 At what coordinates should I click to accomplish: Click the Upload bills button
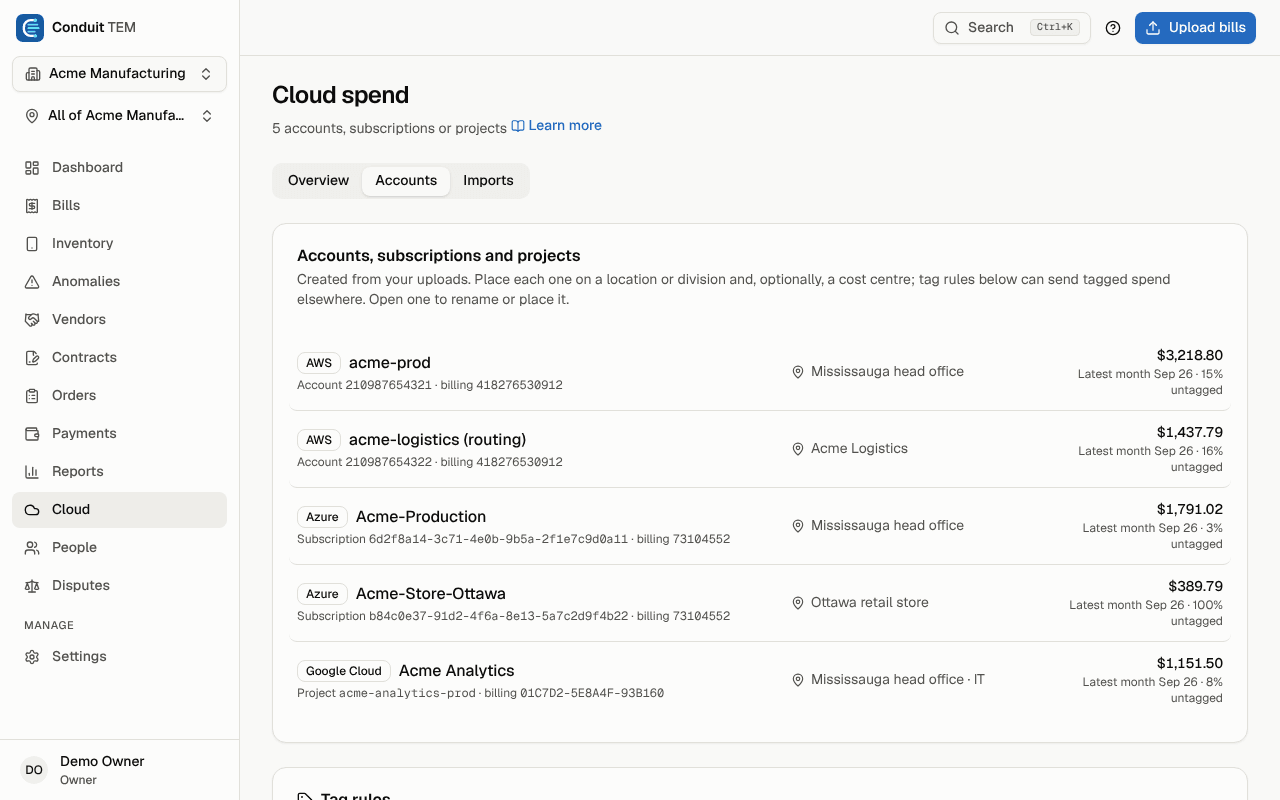(x=1195, y=28)
